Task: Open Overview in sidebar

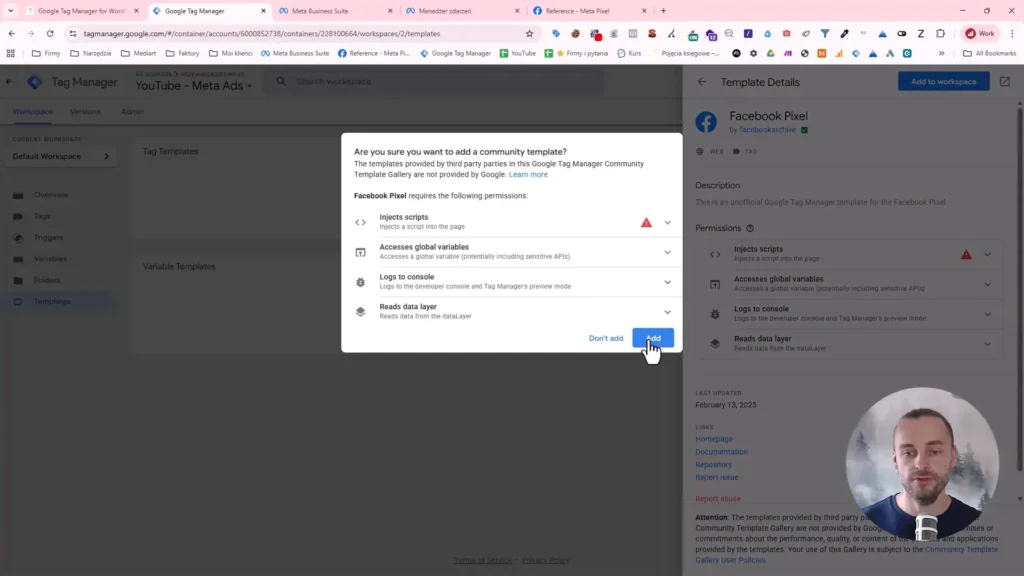Action: 51,195
